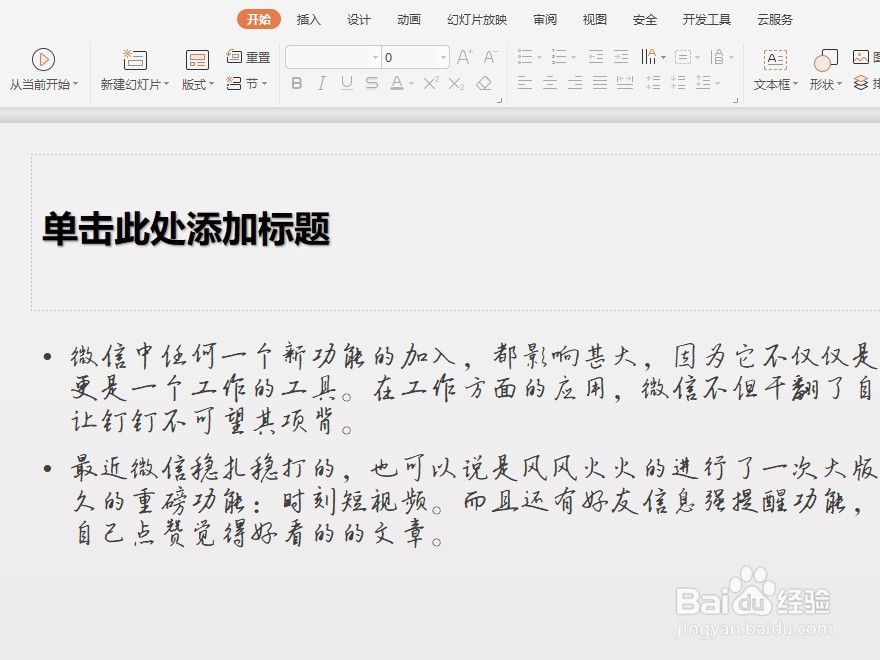Open the 幻灯片放映 tab
This screenshot has width=880, height=660.
click(477, 20)
